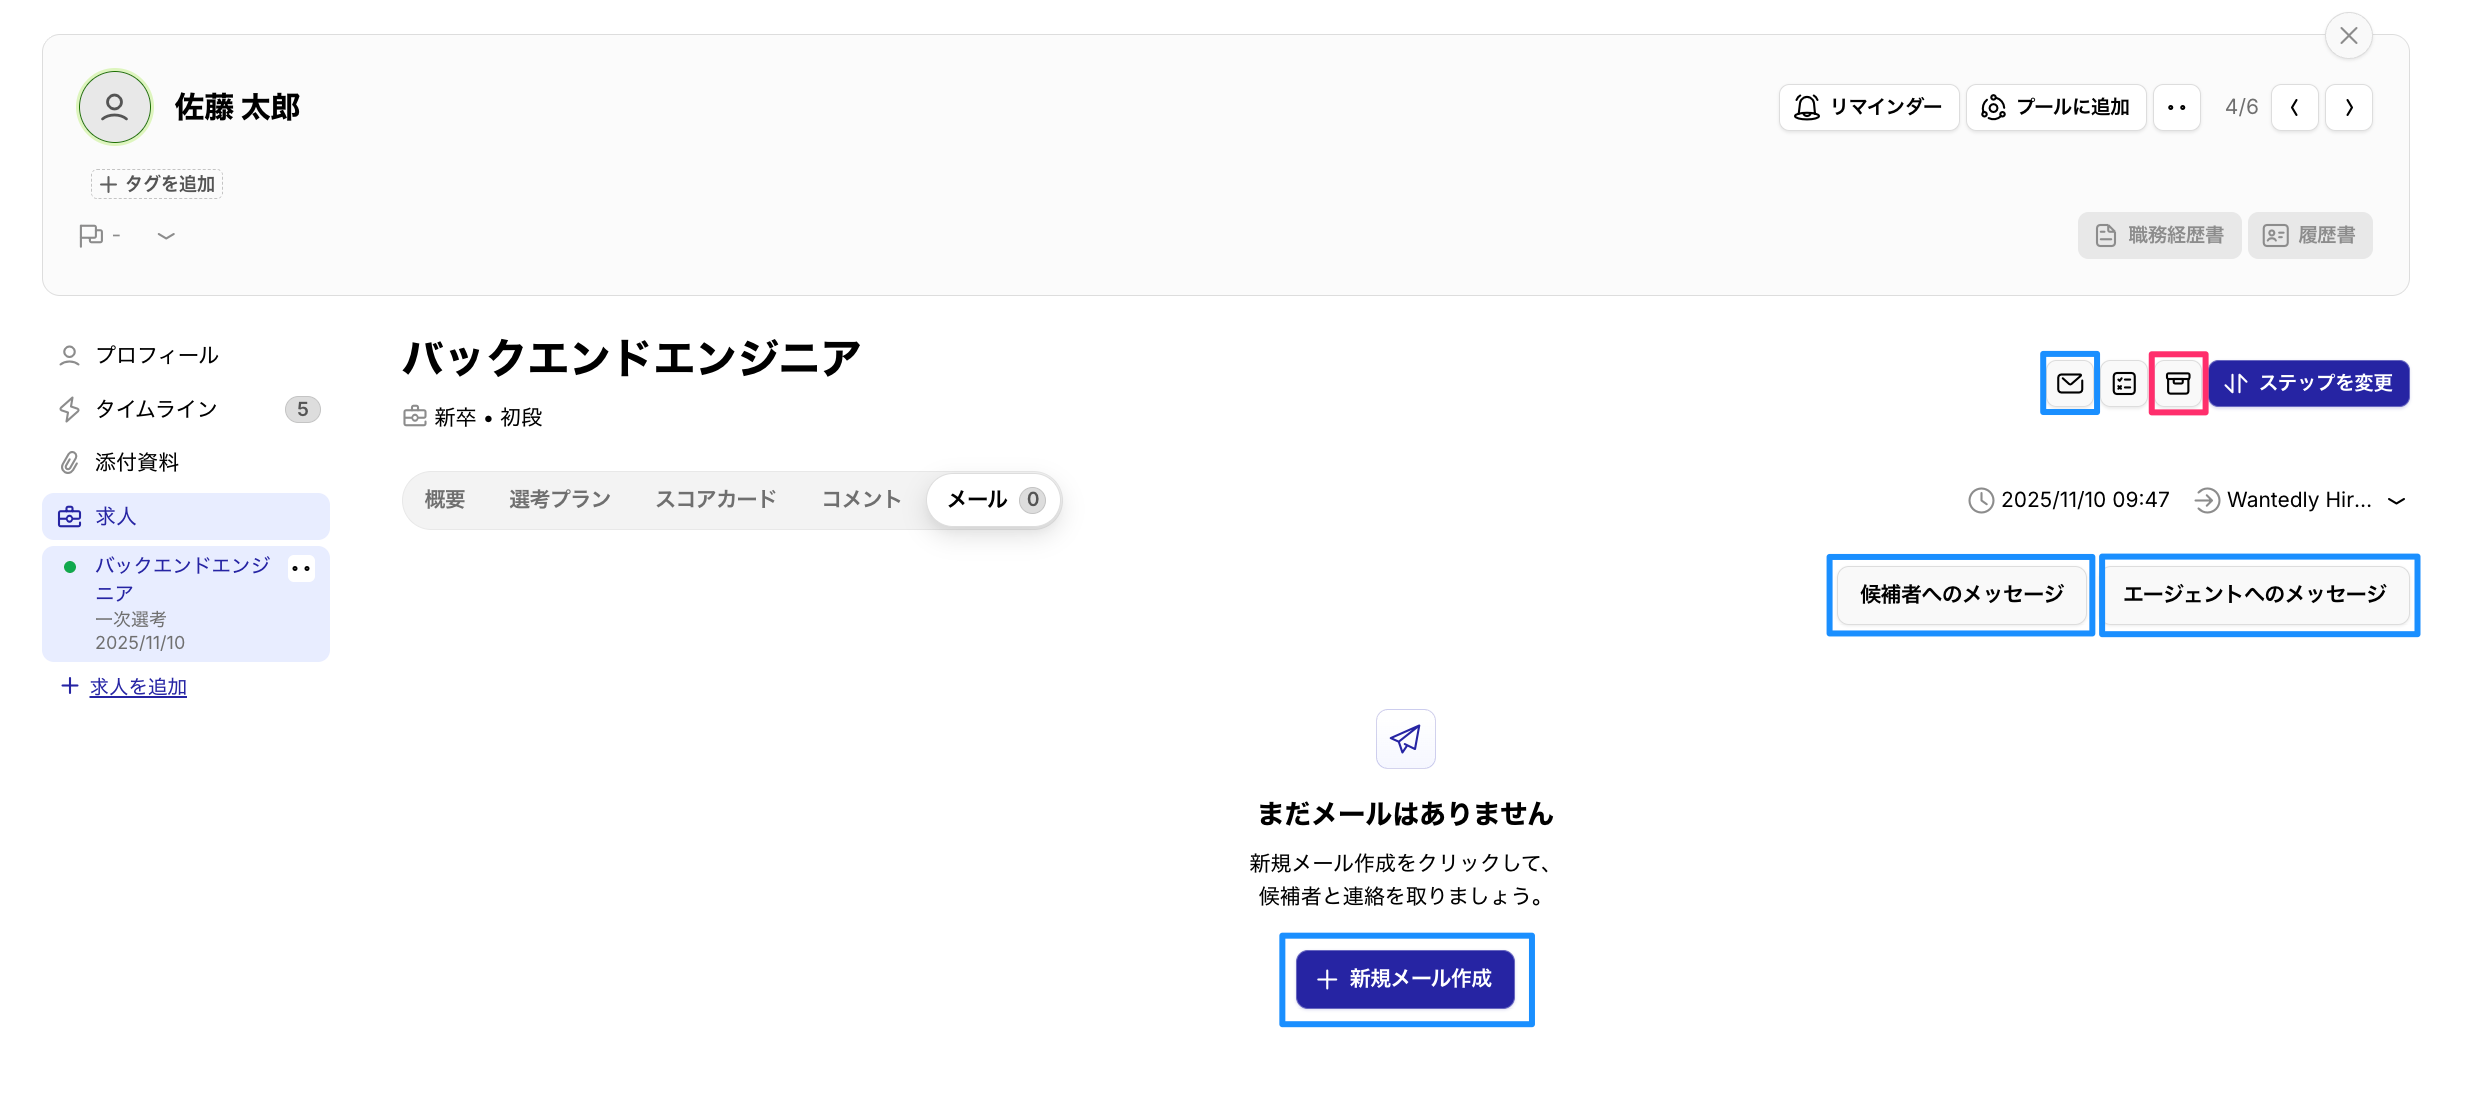This screenshot has width=2468, height=1096.
Task: Open the three-dot menu beside プールに追加
Action: (2176, 107)
